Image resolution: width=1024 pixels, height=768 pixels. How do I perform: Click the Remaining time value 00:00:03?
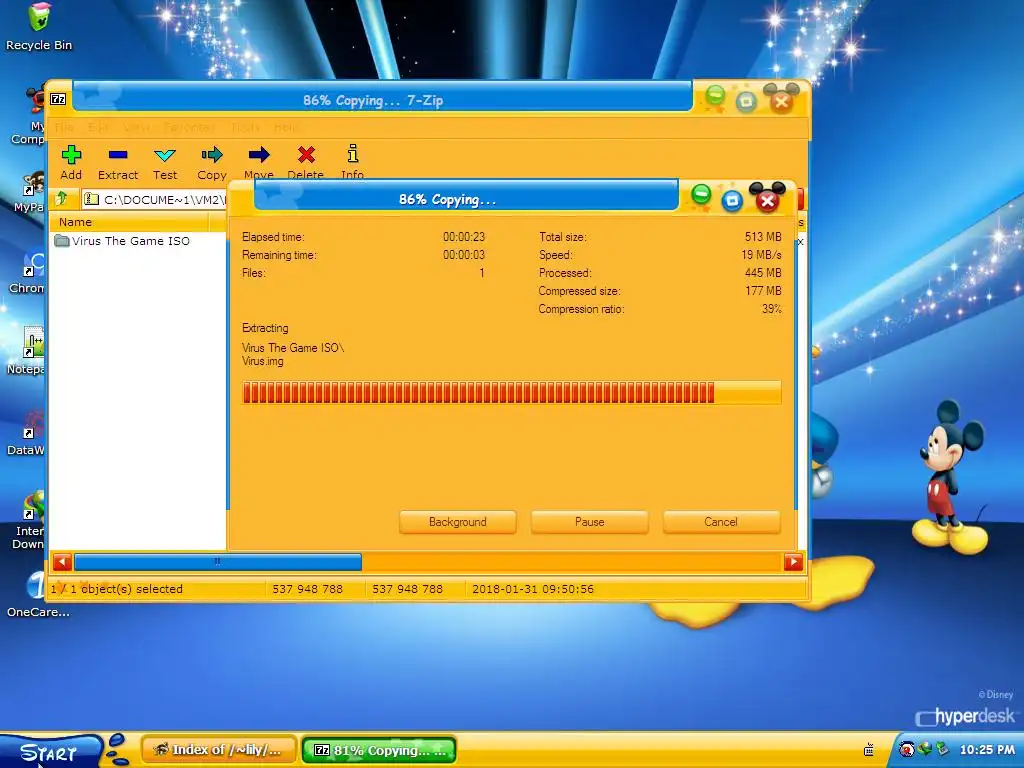click(x=464, y=255)
